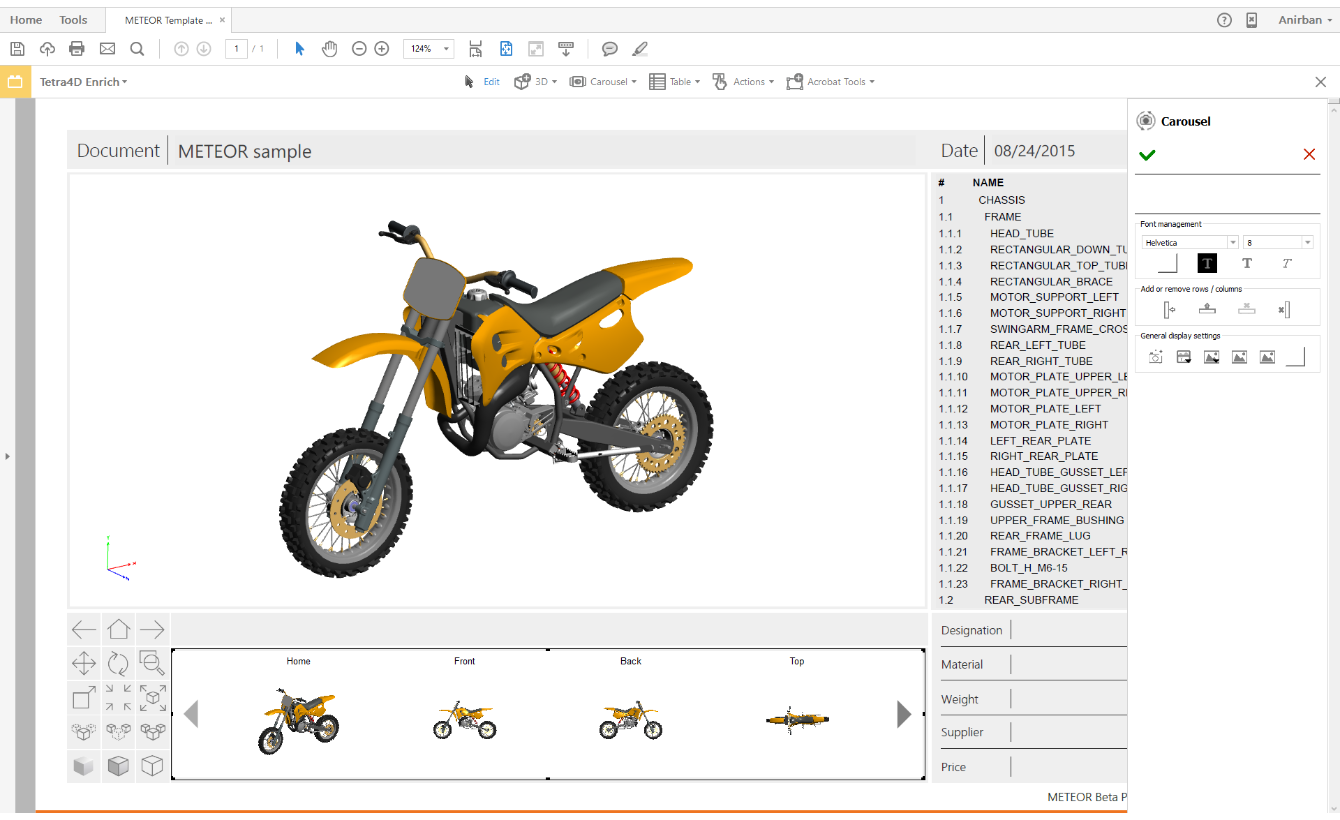Click the home view house icon
The height and width of the screenshot is (820, 1340).
[118, 629]
